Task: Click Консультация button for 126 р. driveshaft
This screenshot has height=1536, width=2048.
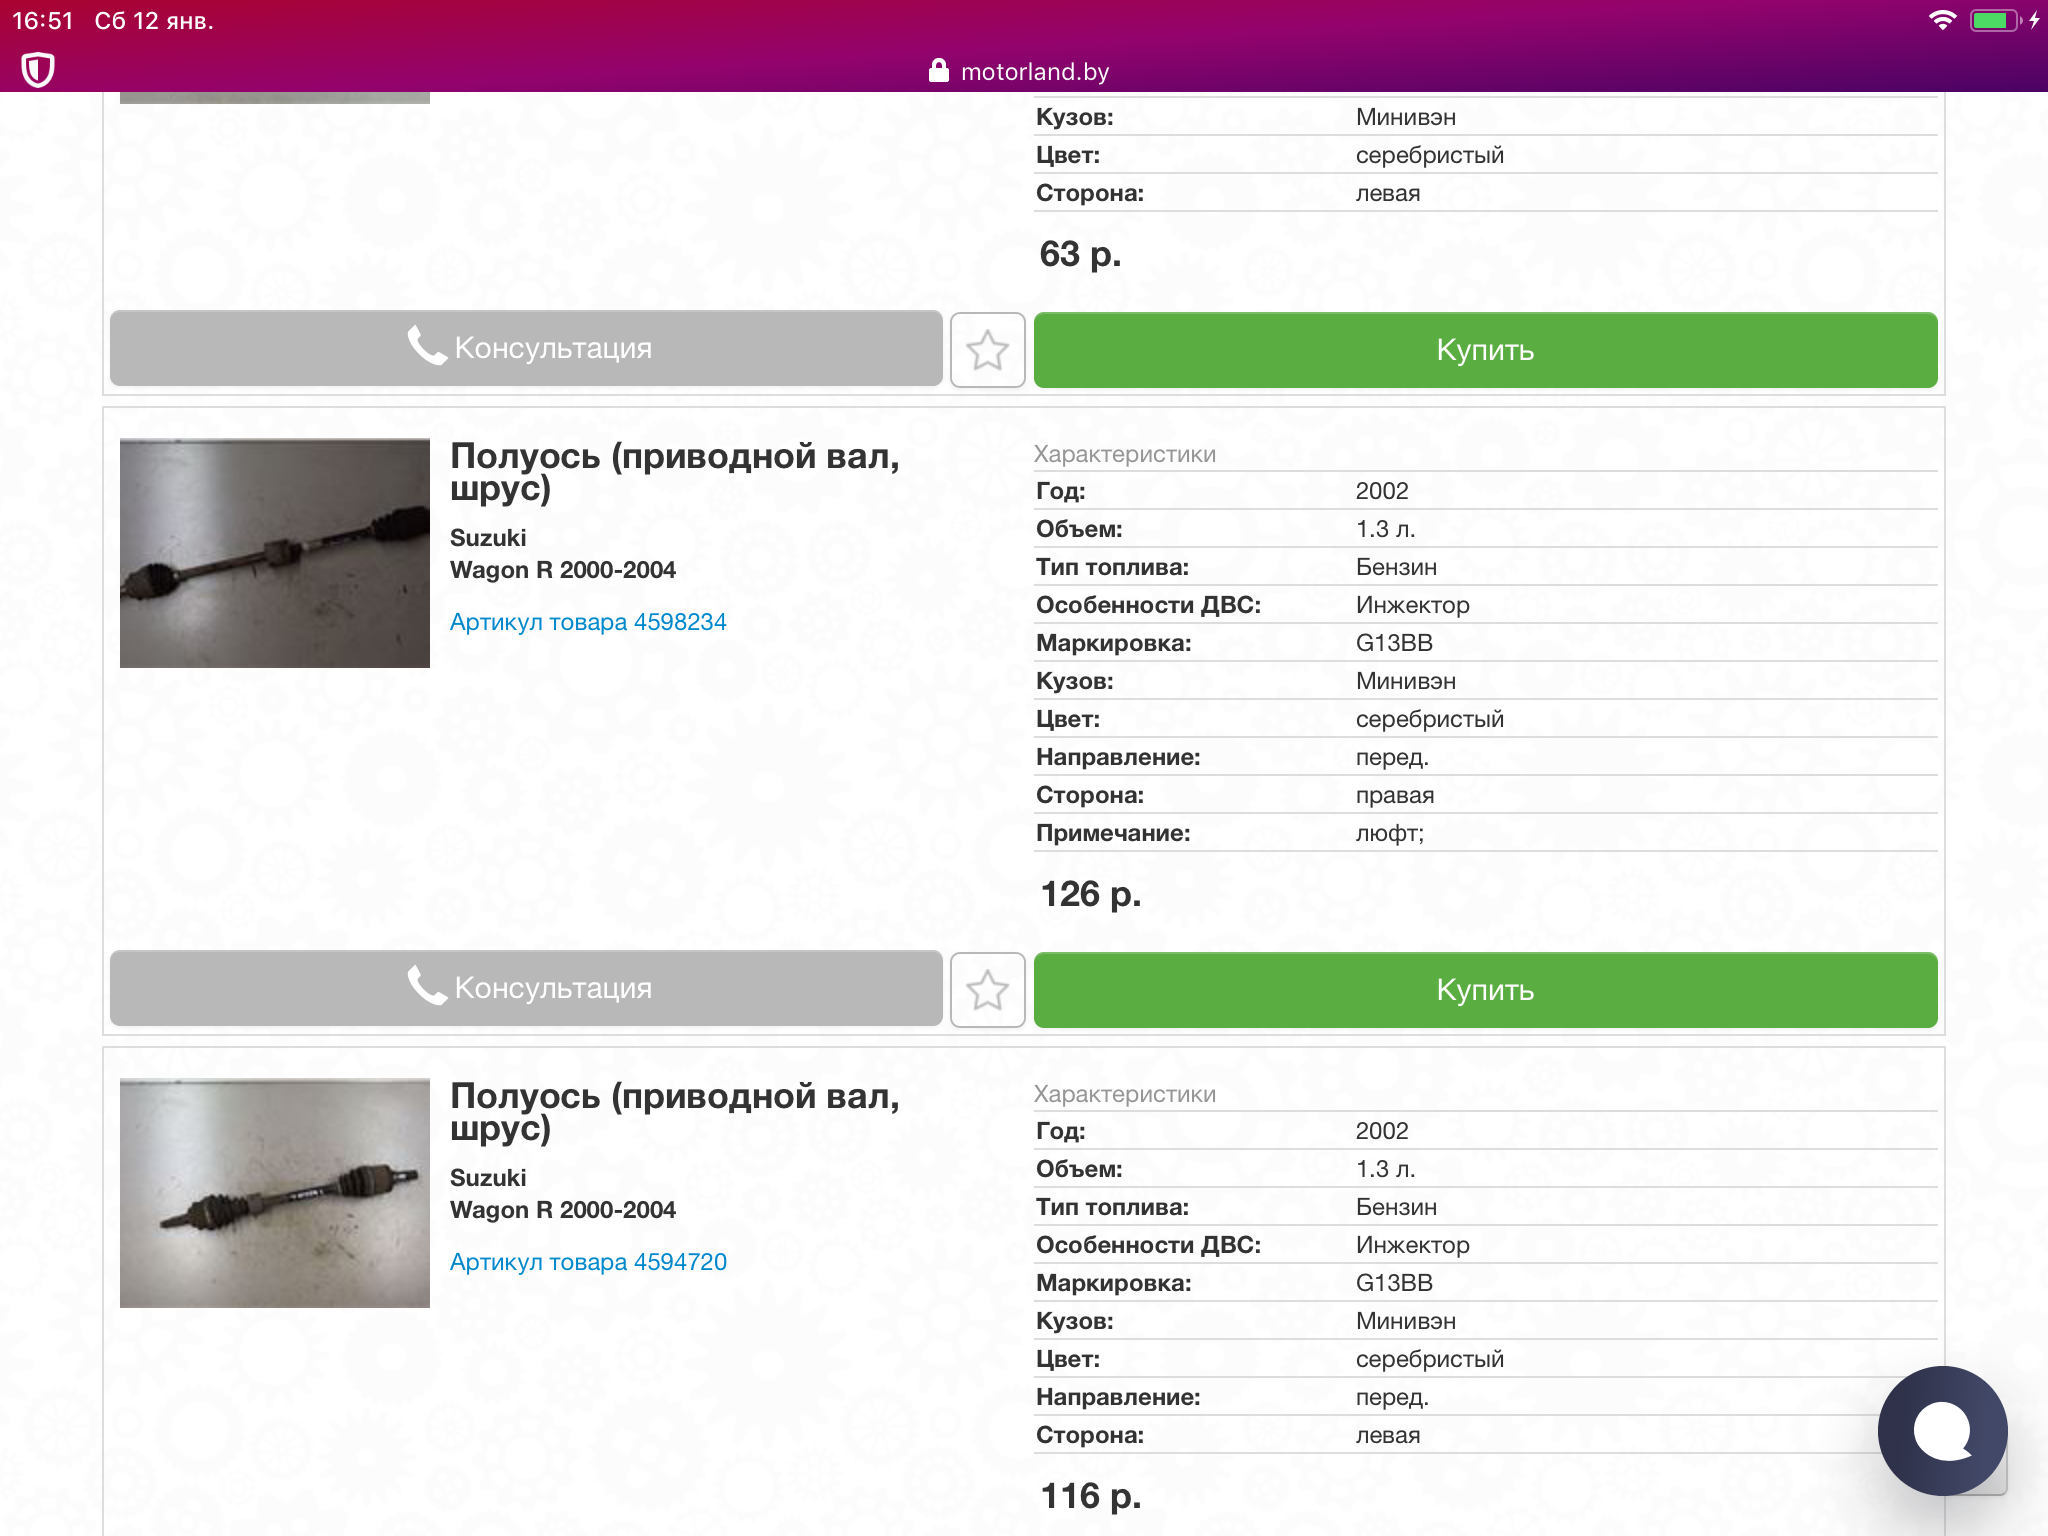Action: tap(526, 988)
